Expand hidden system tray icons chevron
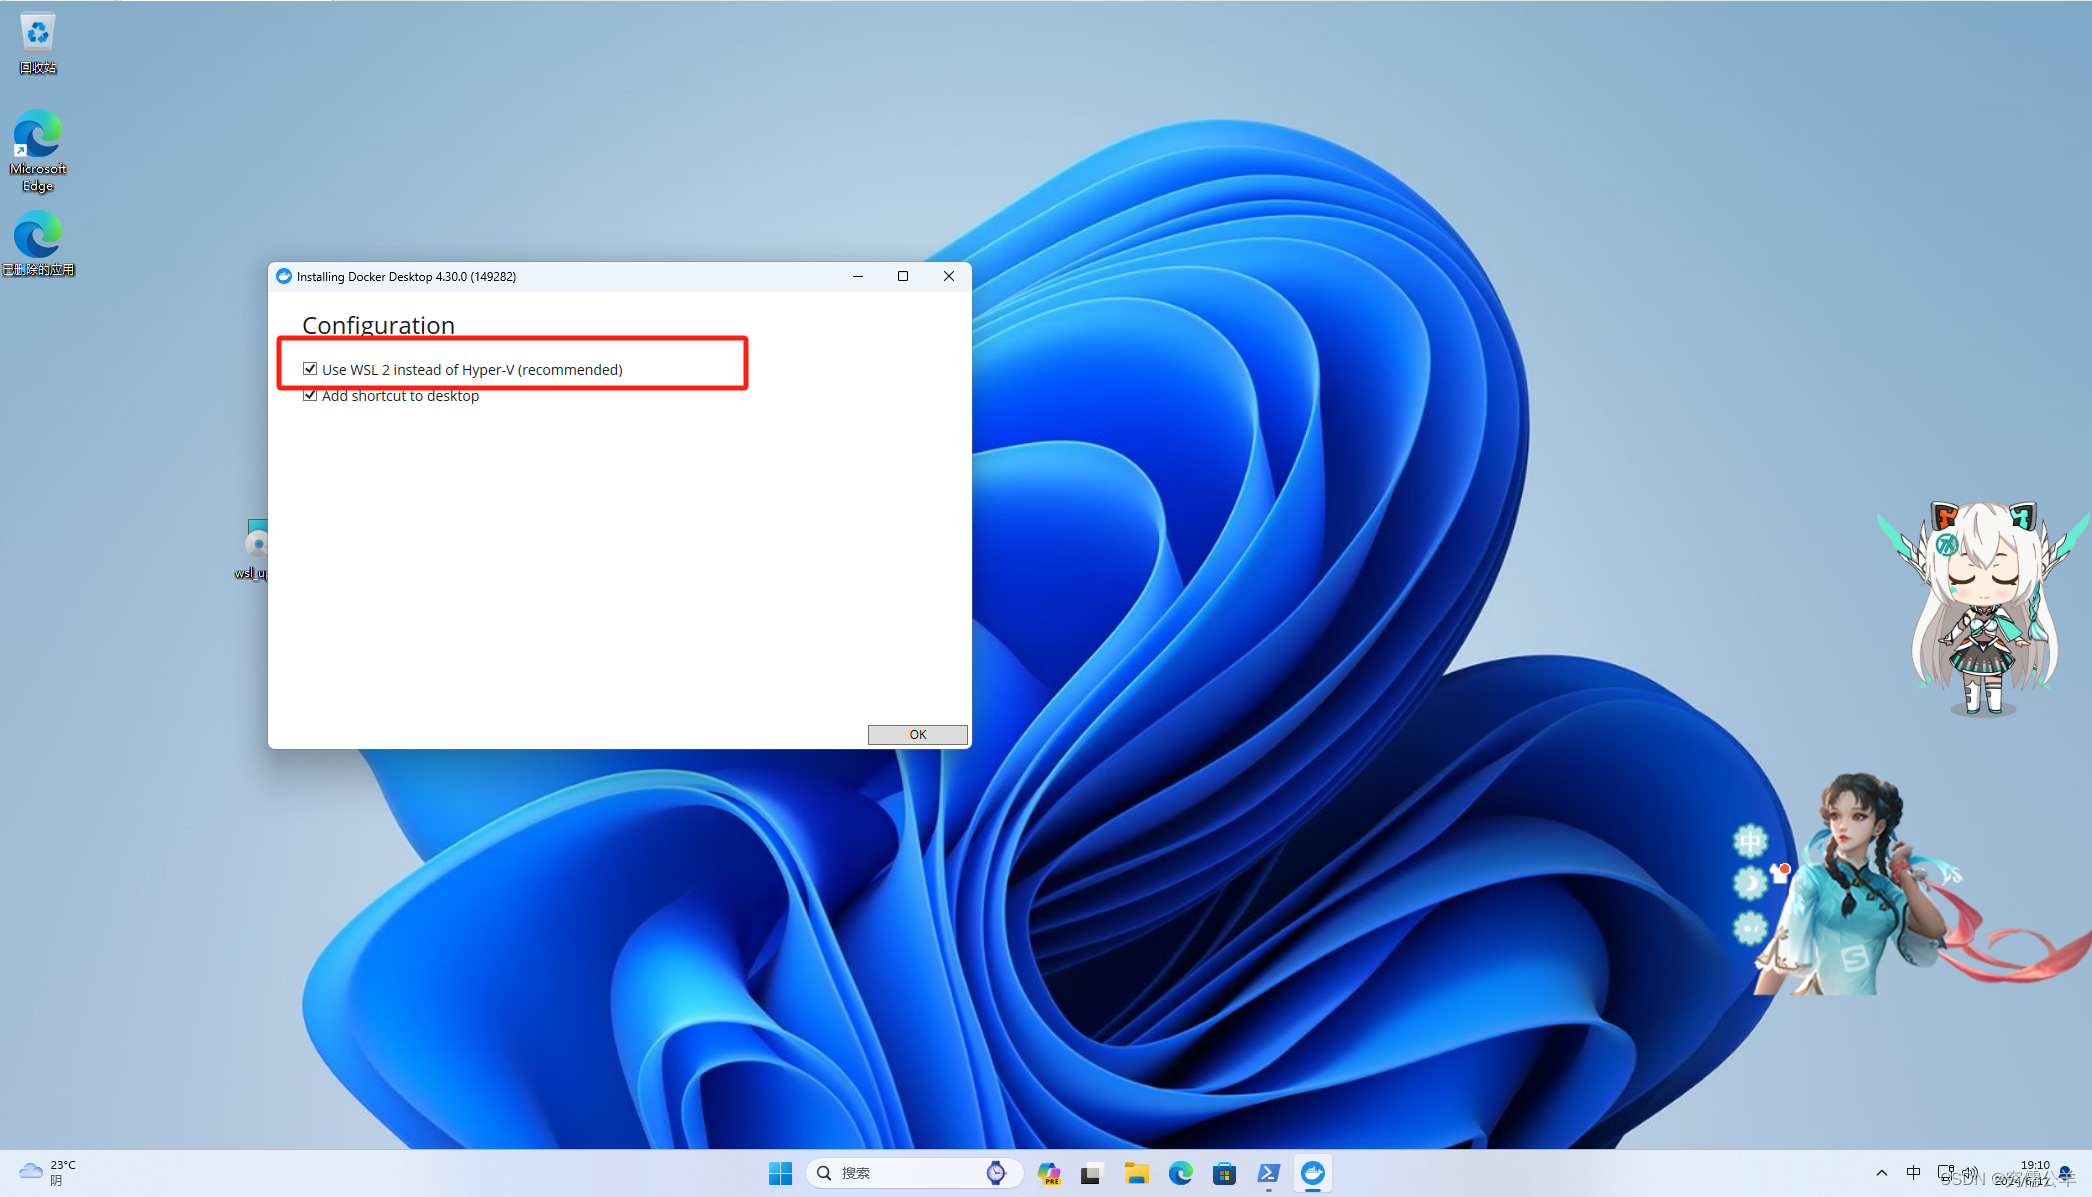Viewport: 2092px width, 1197px height. 1881,1173
